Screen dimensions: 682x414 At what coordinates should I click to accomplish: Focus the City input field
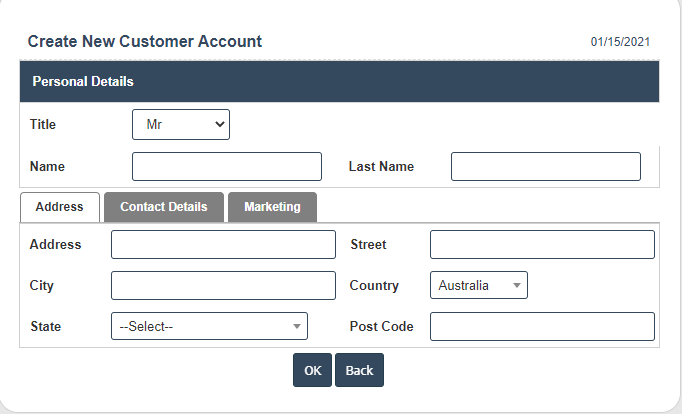(x=223, y=285)
